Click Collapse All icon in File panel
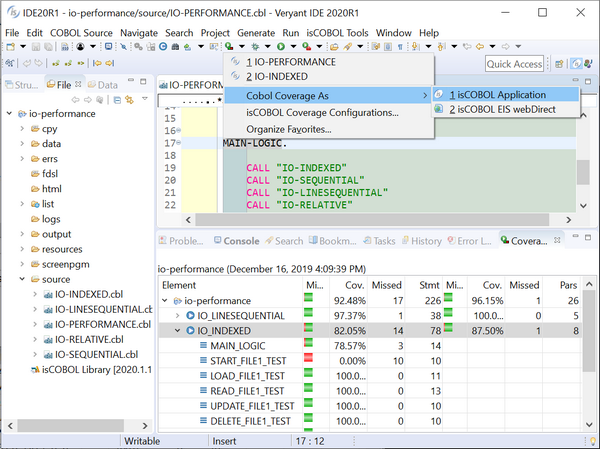 (x=116, y=100)
